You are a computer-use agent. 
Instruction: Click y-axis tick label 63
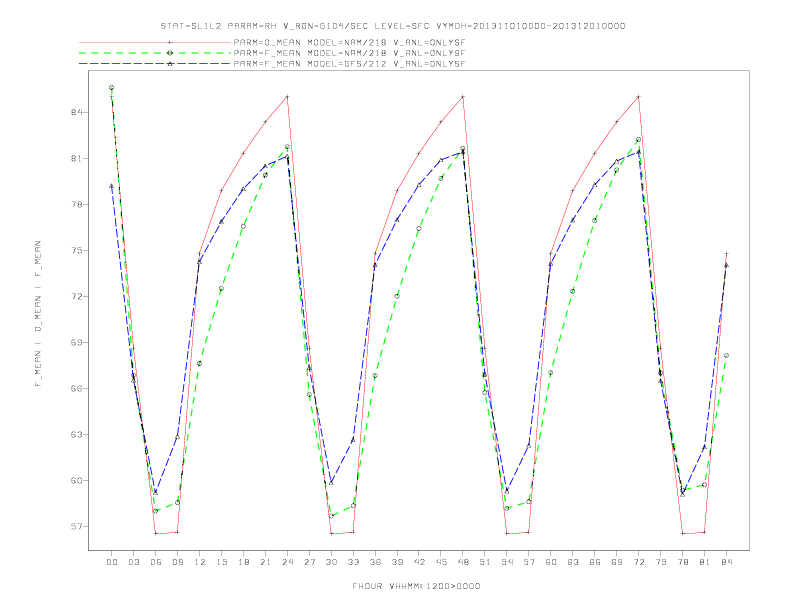[x=76, y=434]
